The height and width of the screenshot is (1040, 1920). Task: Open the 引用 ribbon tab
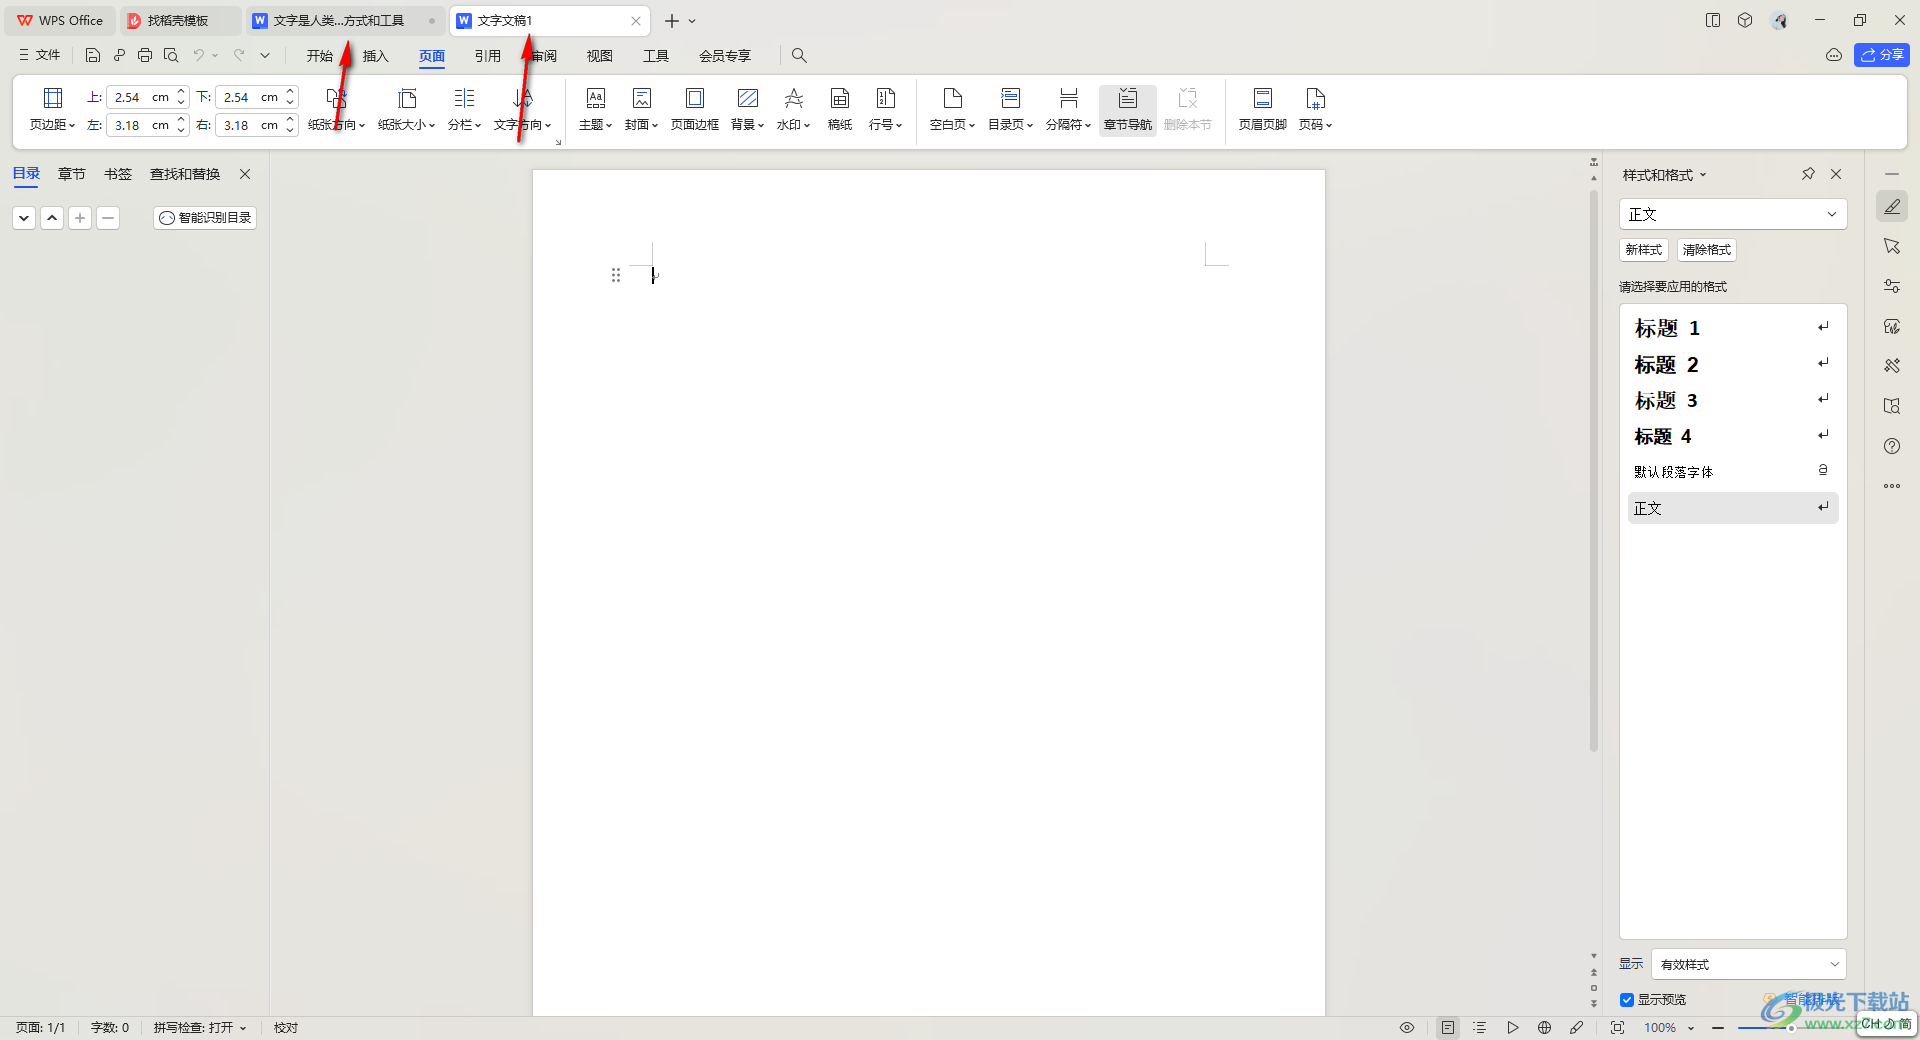(x=488, y=55)
